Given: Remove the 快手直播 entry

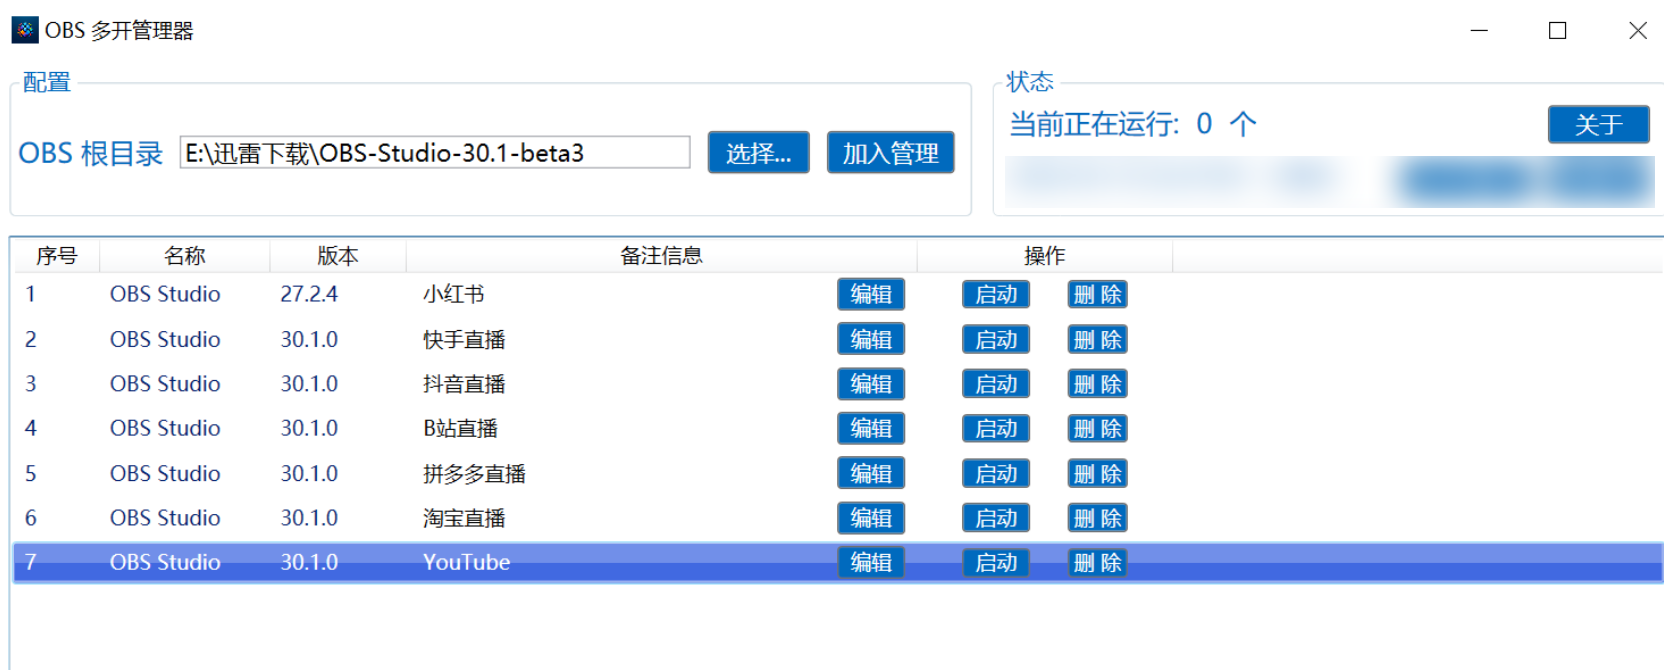Looking at the screenshot, I should tap(1097, 339).
